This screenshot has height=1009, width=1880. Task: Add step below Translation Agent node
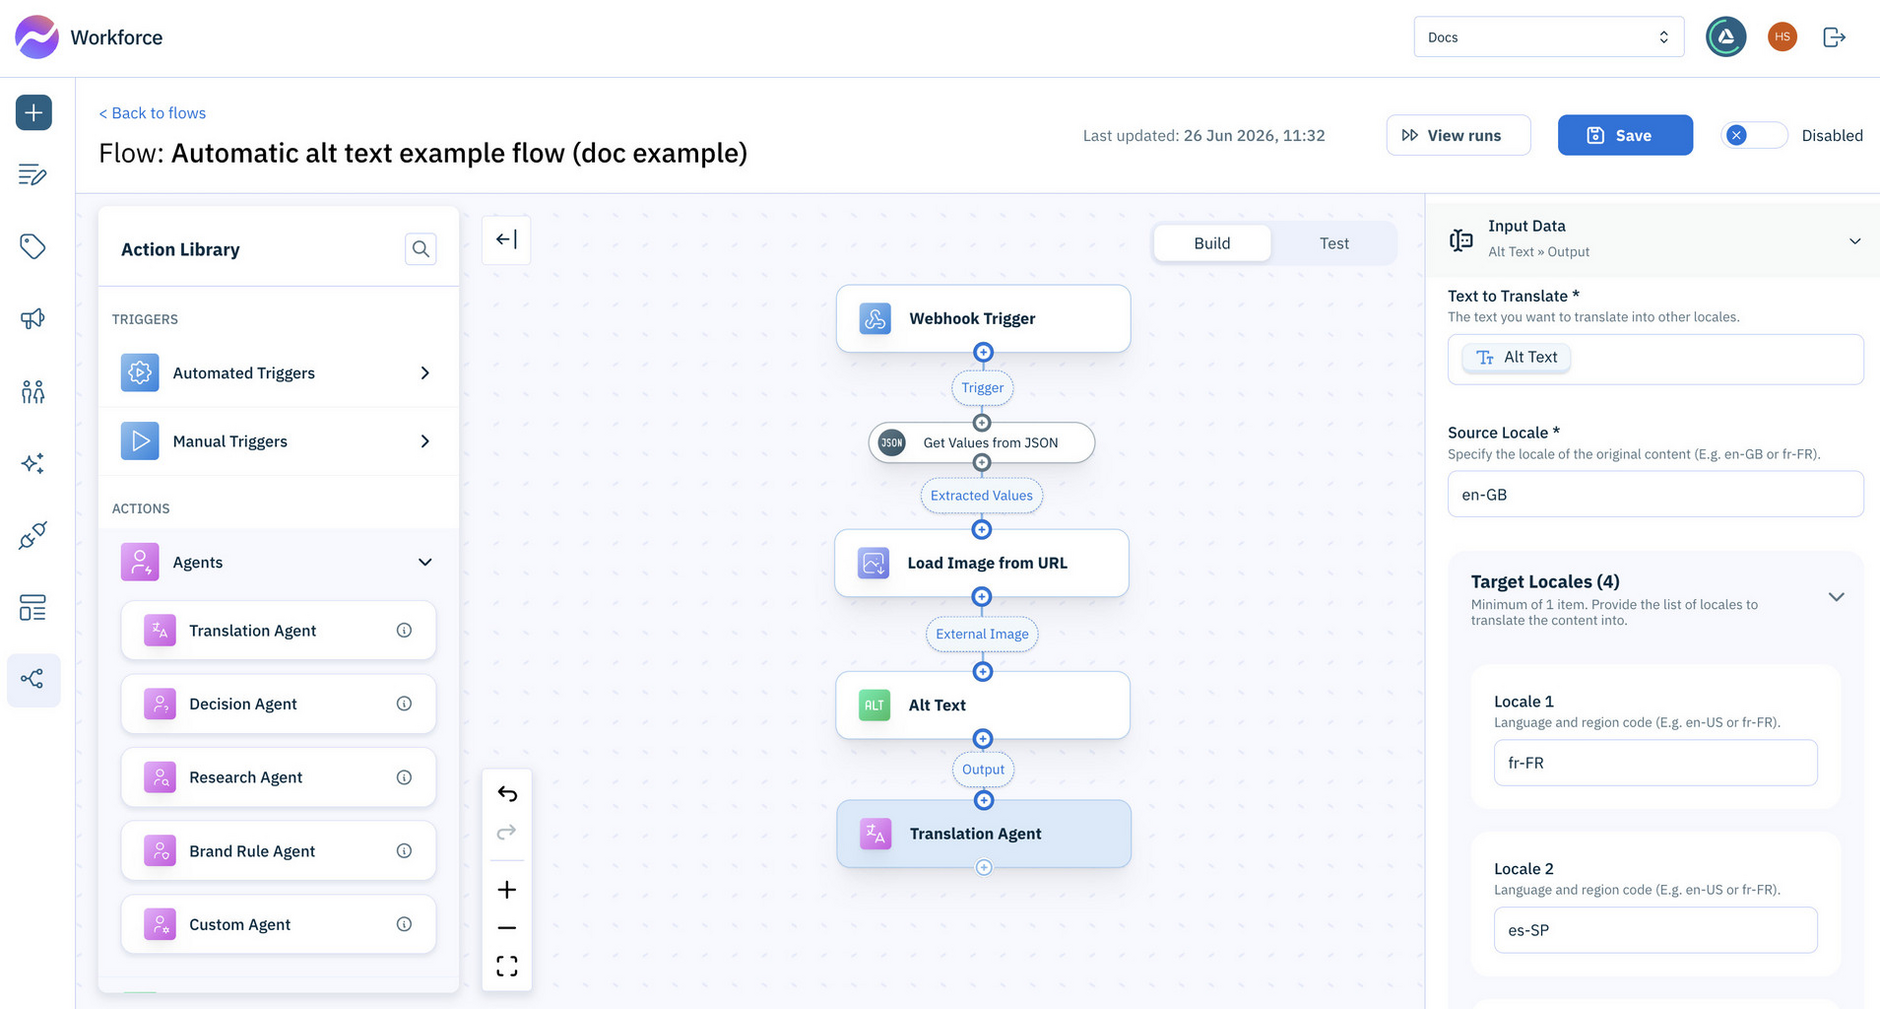coord(984,867)
